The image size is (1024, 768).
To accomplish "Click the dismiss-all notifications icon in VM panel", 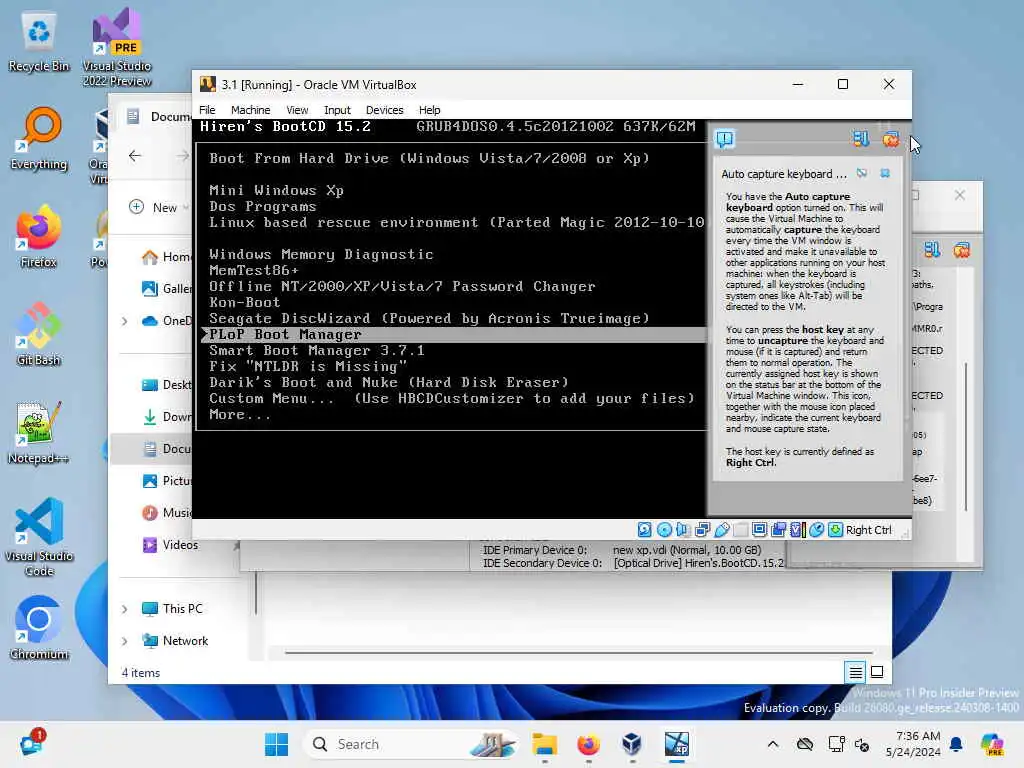I will click(x=891, y=138).
